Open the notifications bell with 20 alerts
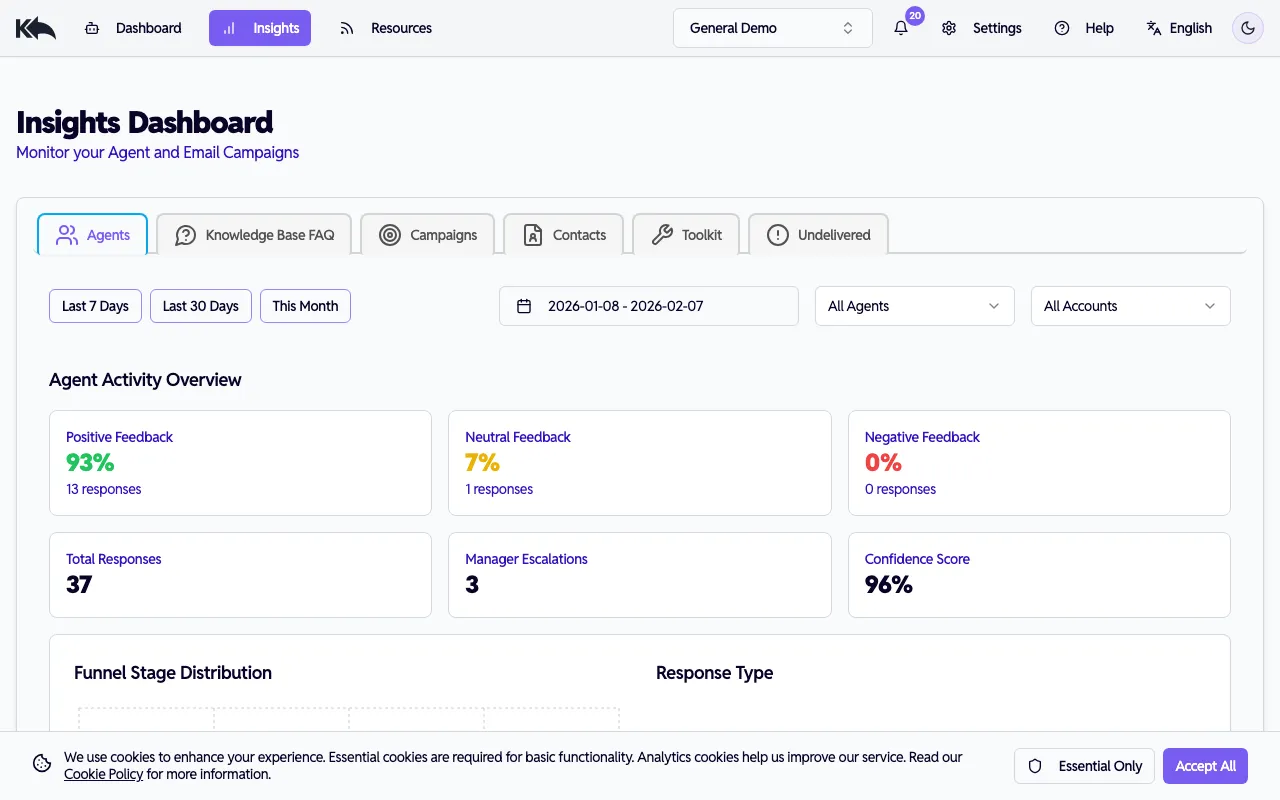The height and width of the screenshot is (800, 1280). pos(901,28)
